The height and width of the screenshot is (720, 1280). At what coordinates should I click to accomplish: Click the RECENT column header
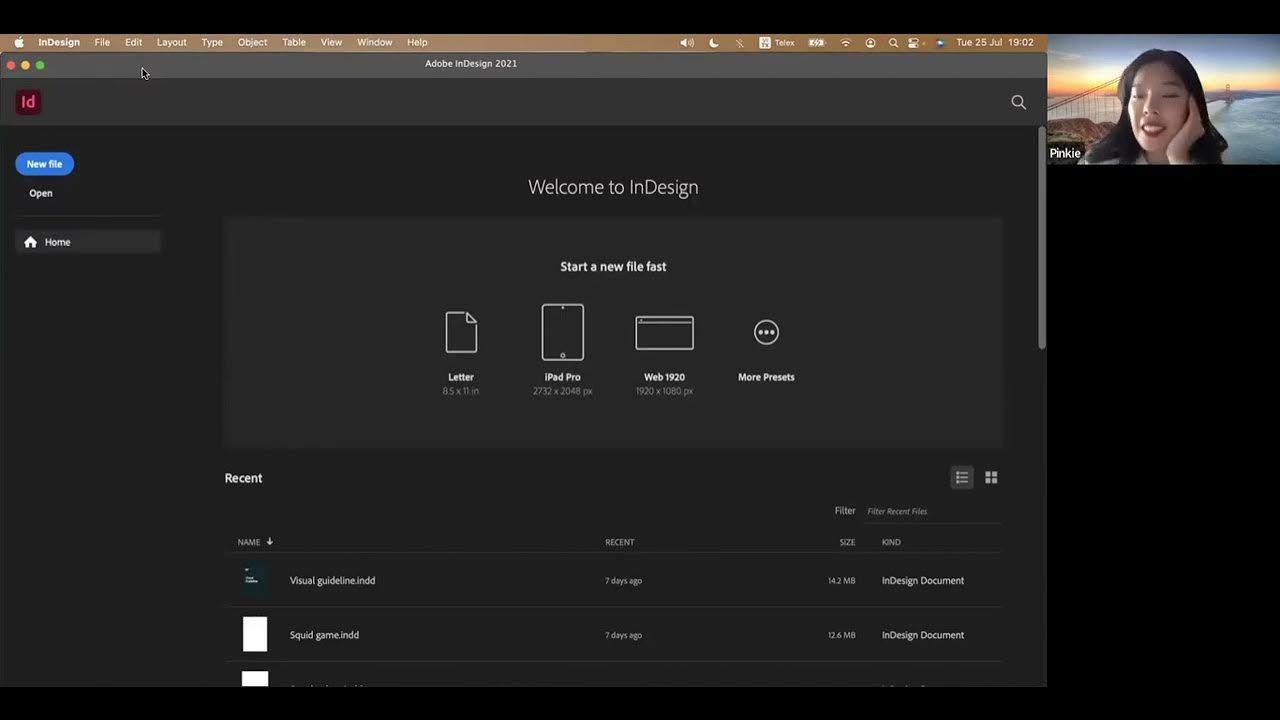[x=620, y=542]
